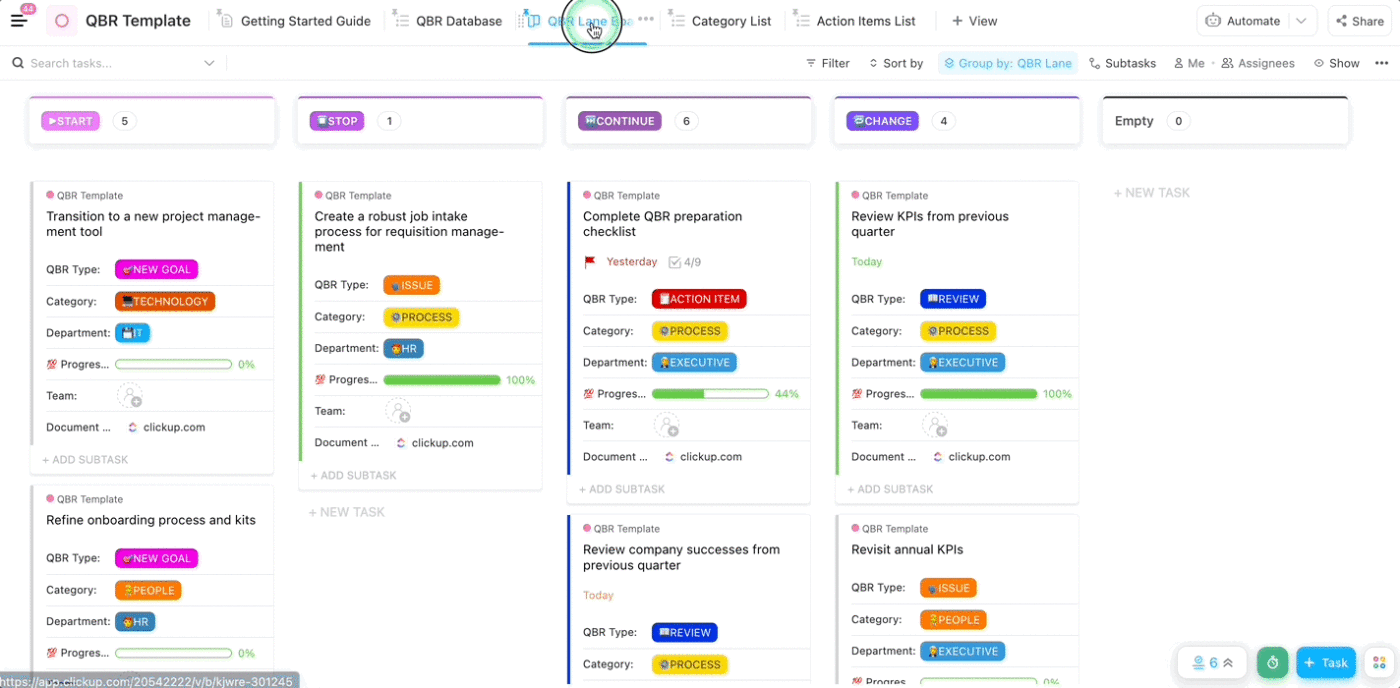Image resolution: width=1400 pixels, height=688 pixels.
Task: Toggle the Assignees filter
Action: 1258,63
